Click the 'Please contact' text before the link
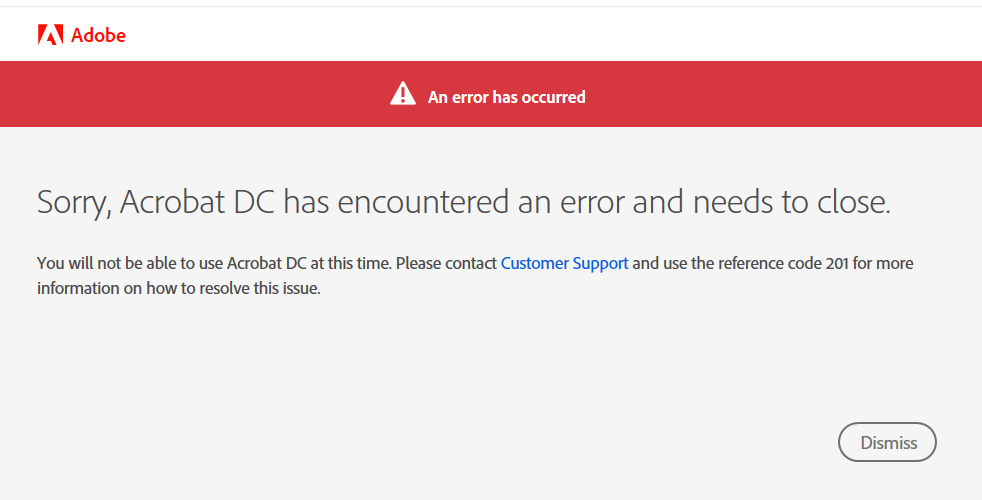982x500 pixels. click(447, 263)
